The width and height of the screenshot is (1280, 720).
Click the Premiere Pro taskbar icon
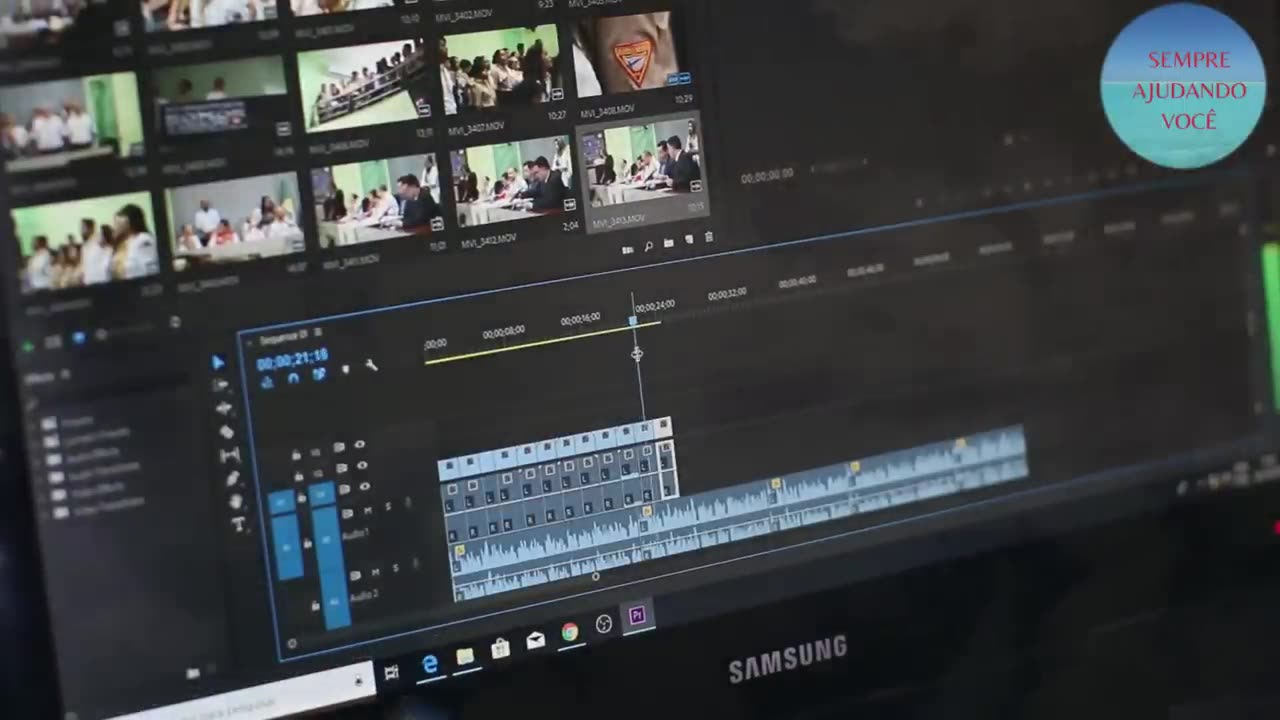(x=637, y=615)
